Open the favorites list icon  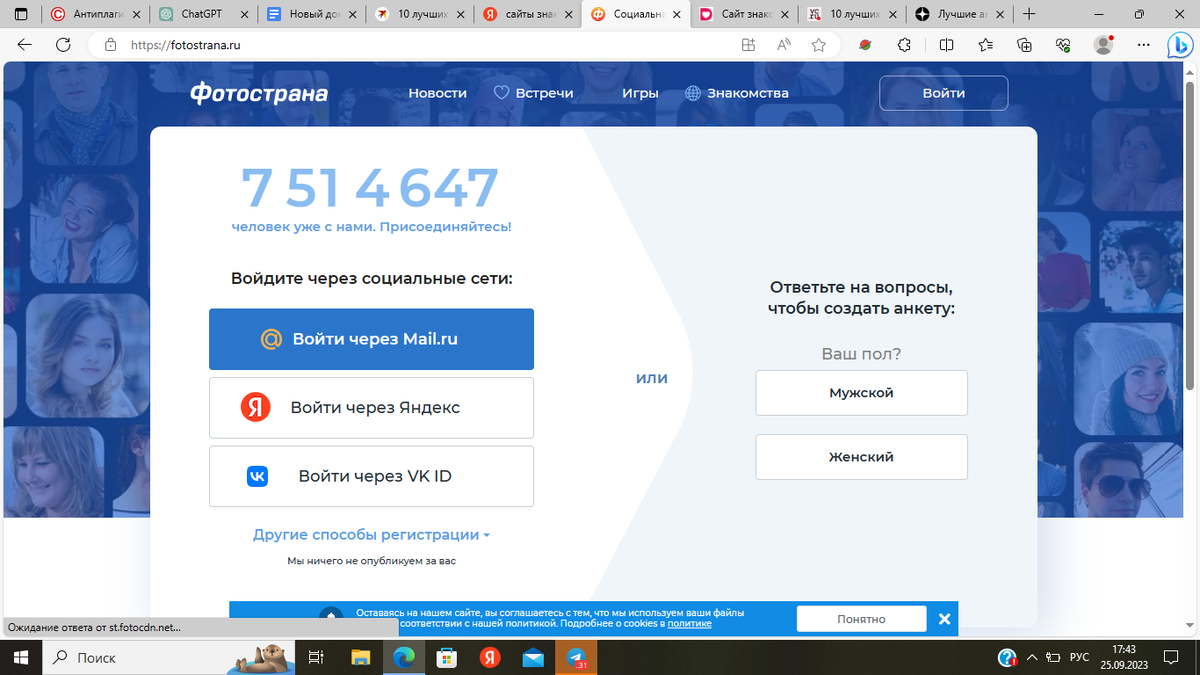tap(986, 45)
